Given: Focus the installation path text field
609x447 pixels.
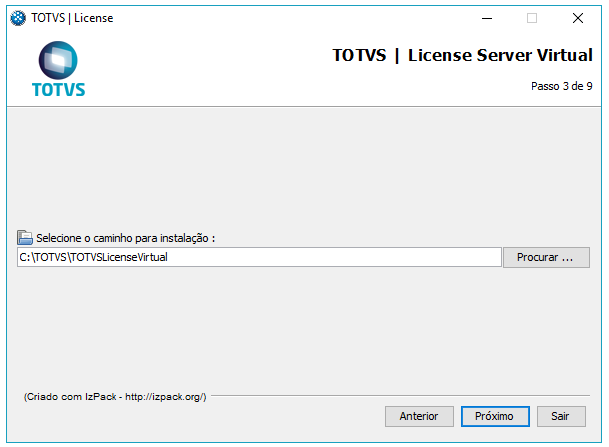Looking at the screenshot, I should [258, 258].
